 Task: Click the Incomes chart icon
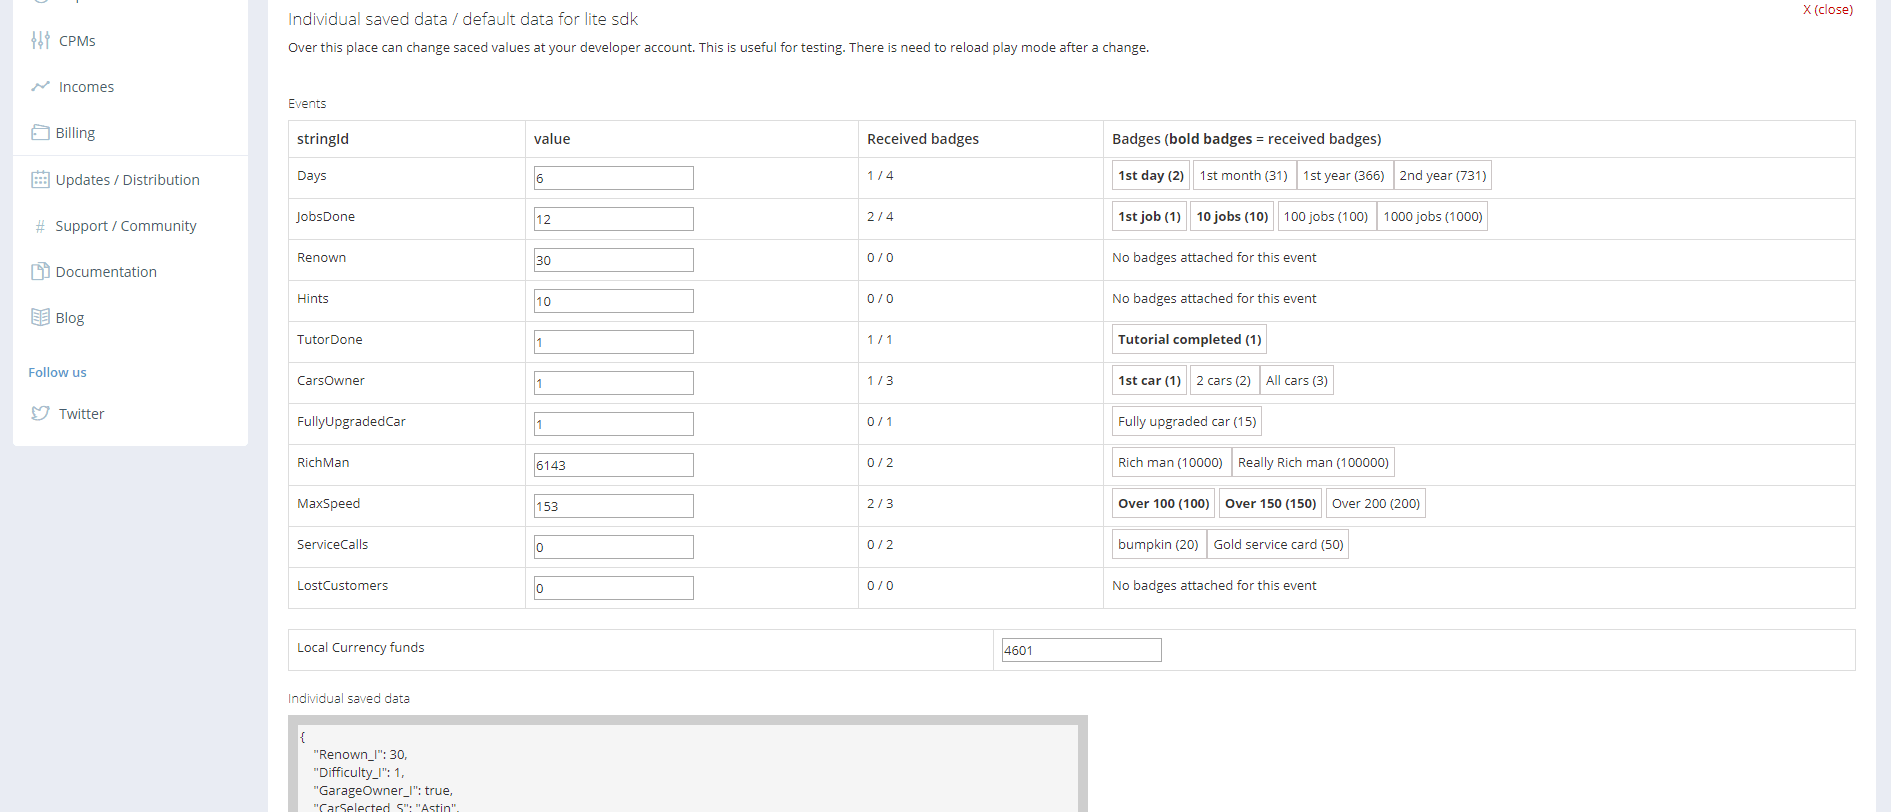click(x=40, y=86)
